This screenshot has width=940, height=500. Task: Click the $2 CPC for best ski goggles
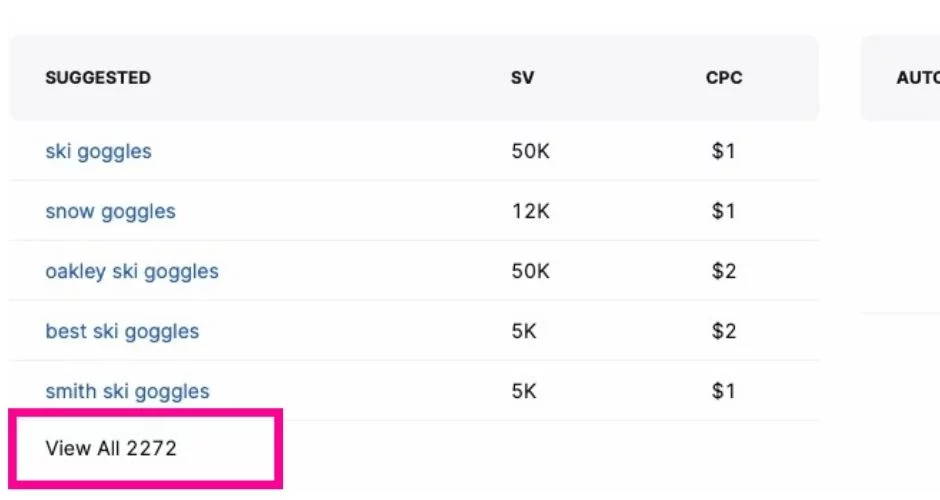[723, 332]
